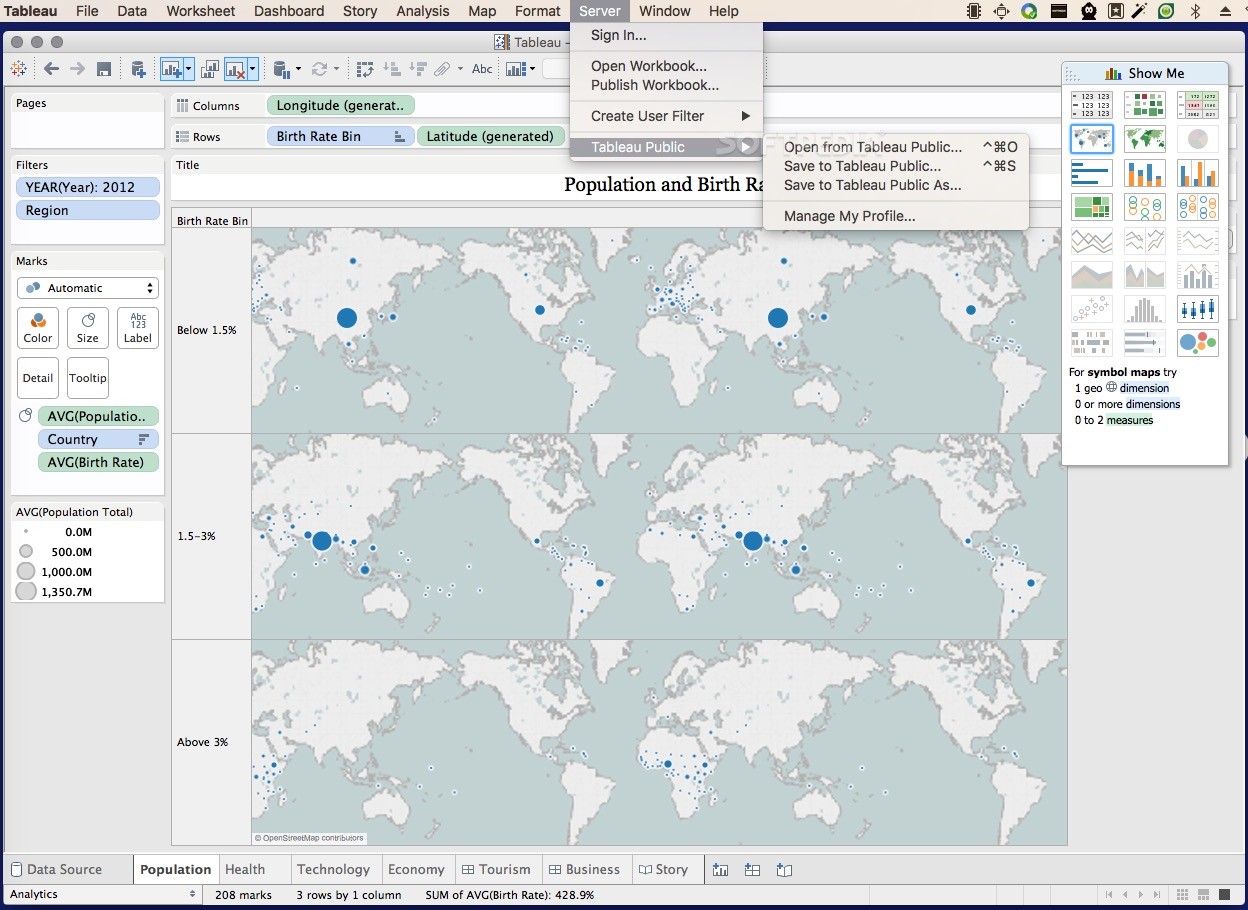Click the new worksheet tab icon

click(x=720, y=870)
